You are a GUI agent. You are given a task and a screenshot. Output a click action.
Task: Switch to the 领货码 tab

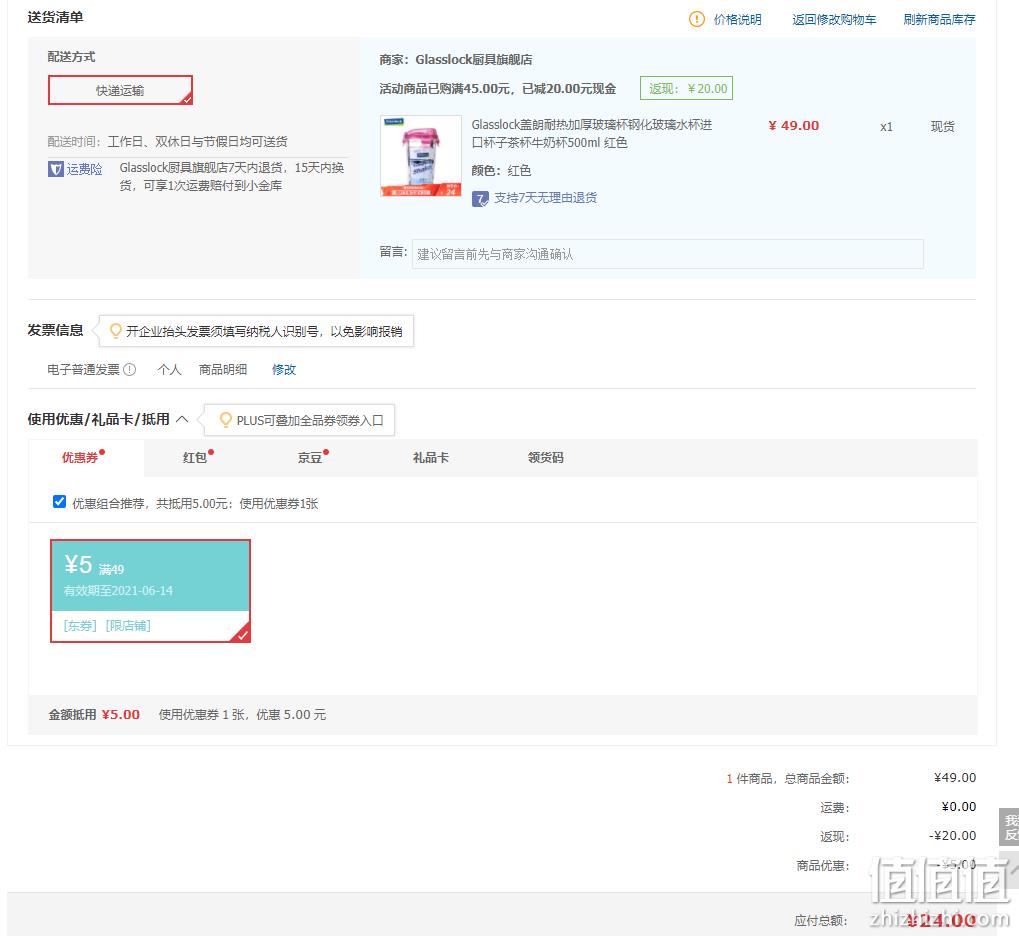click(546, 458)
